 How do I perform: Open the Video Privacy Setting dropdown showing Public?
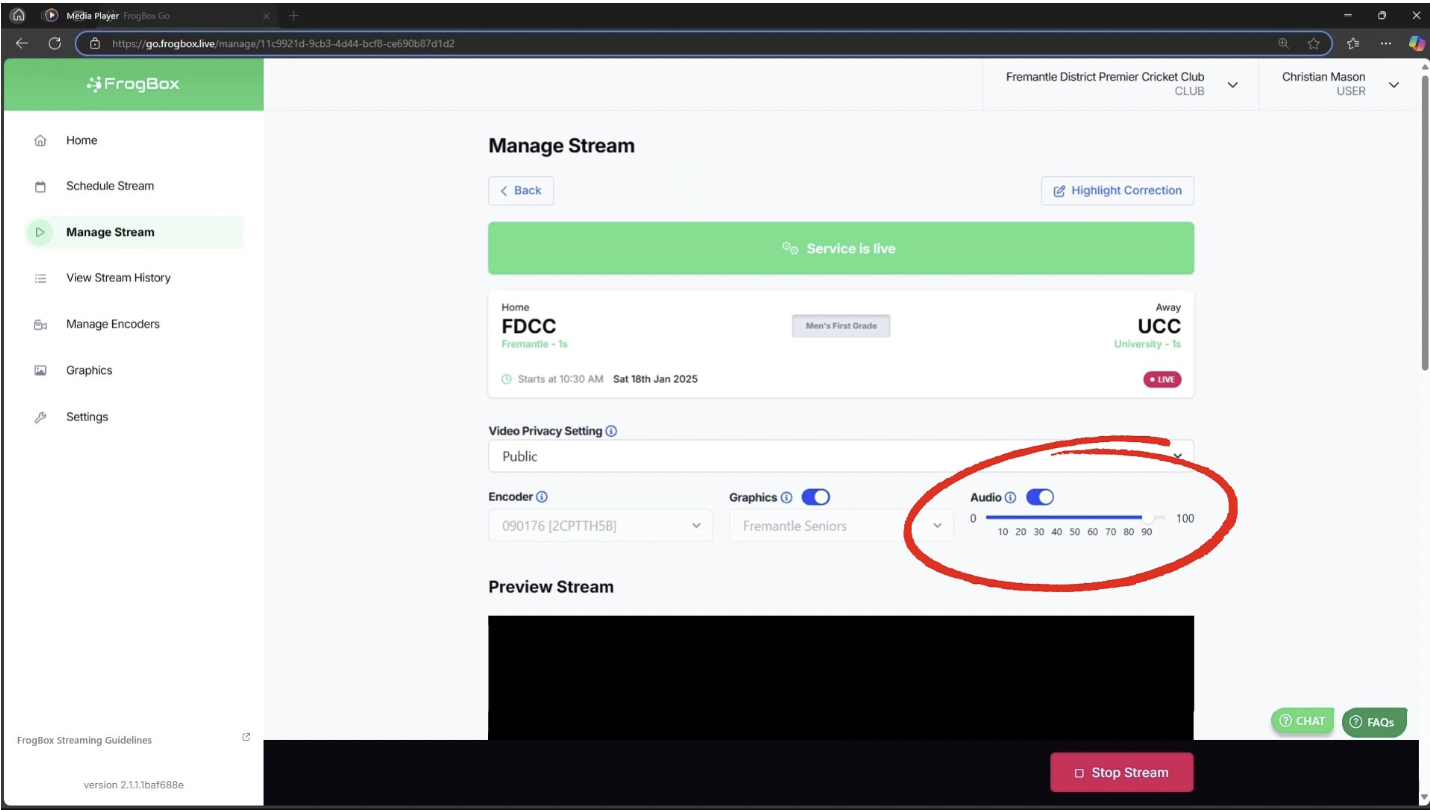click(x=841, y=456)
